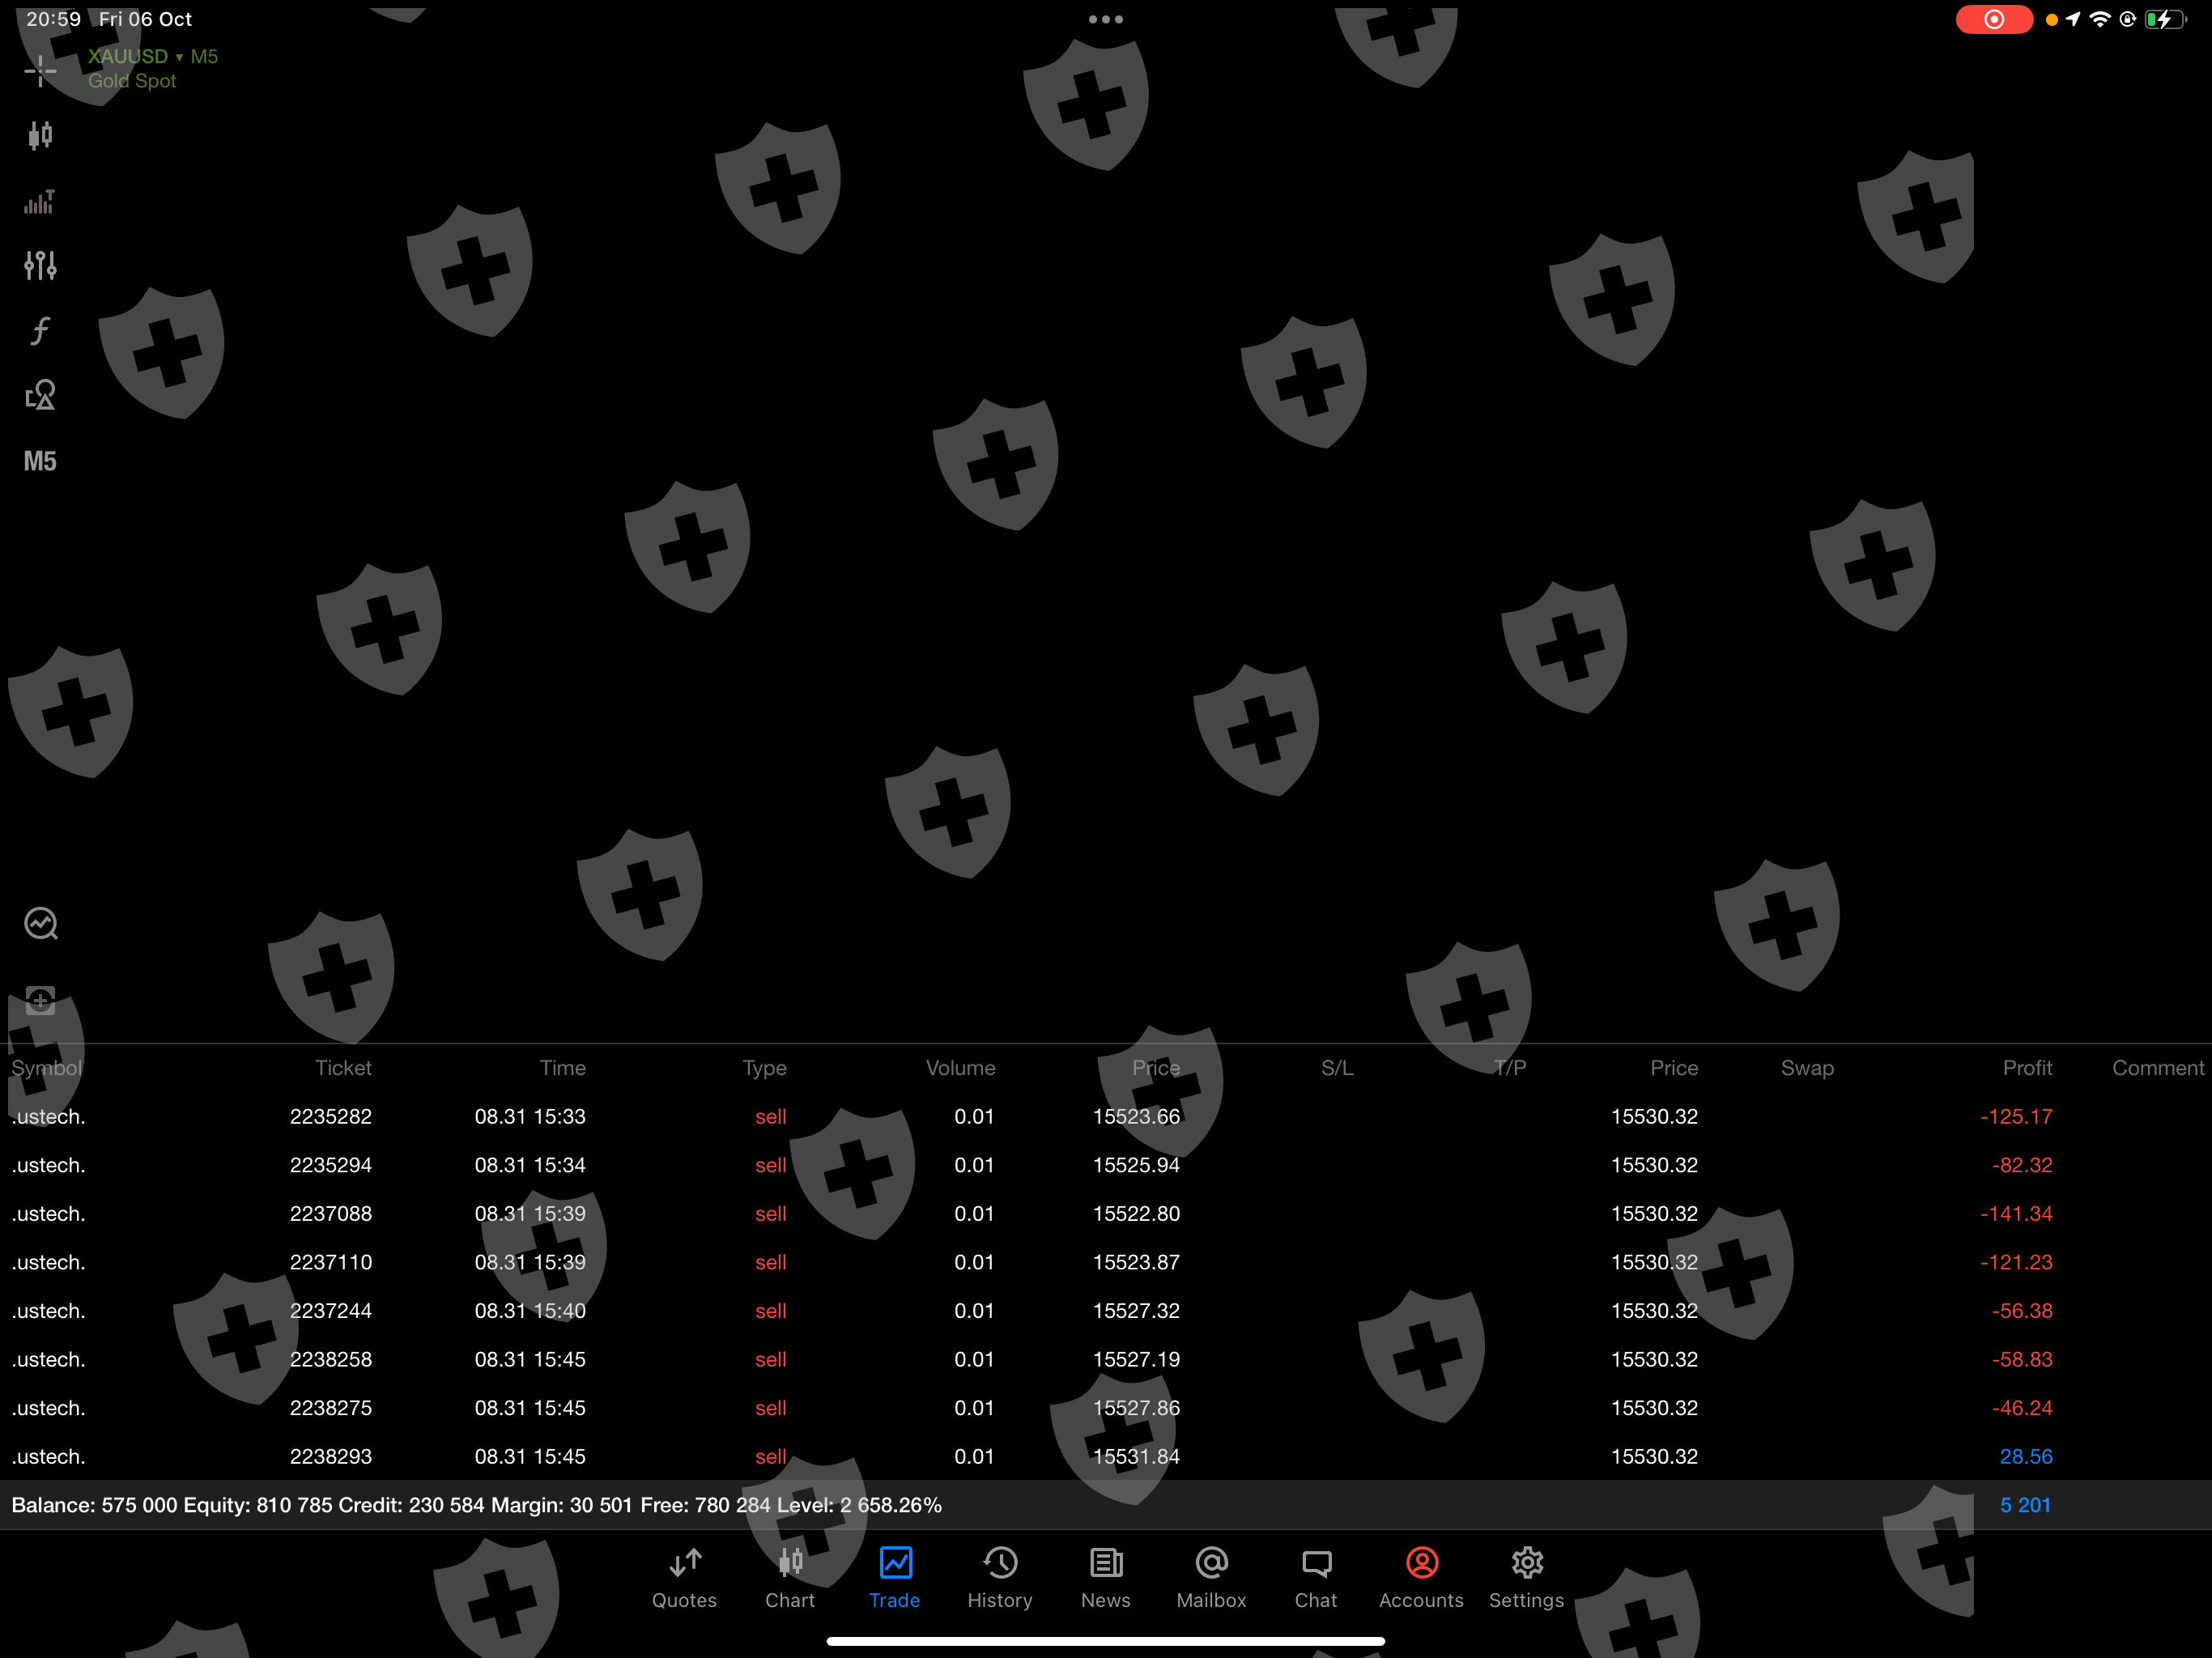Toggle the crosshair cursor tool

(x=40, y=70)
